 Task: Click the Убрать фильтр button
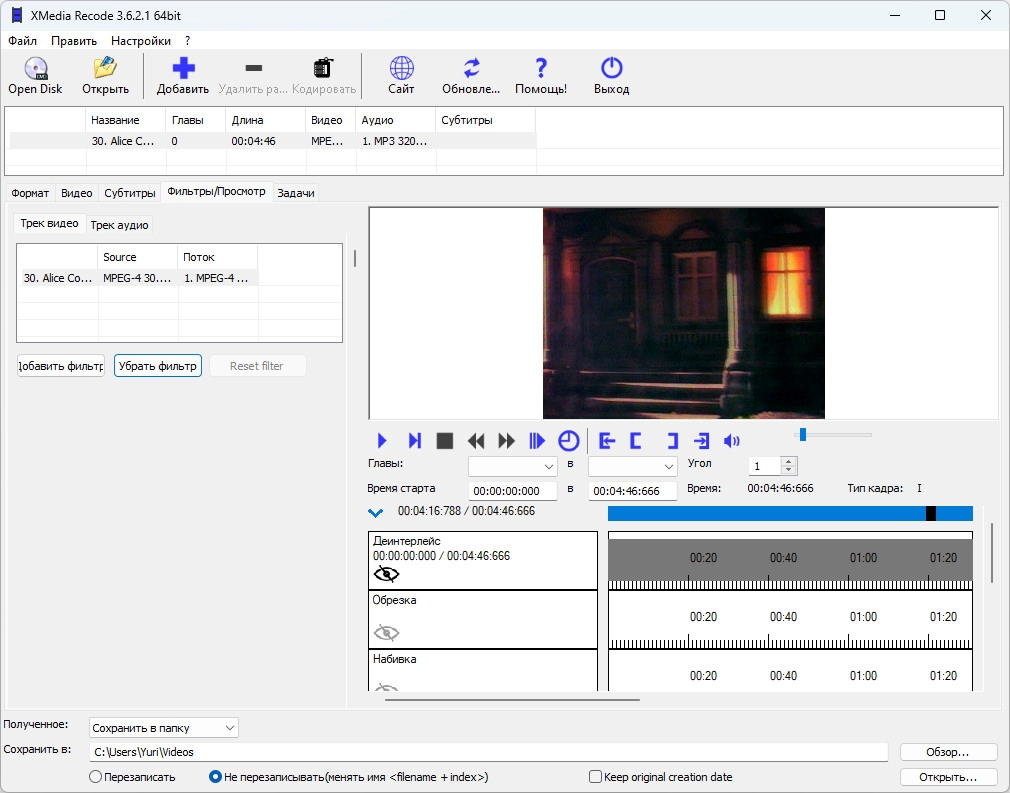coord(158,366)
